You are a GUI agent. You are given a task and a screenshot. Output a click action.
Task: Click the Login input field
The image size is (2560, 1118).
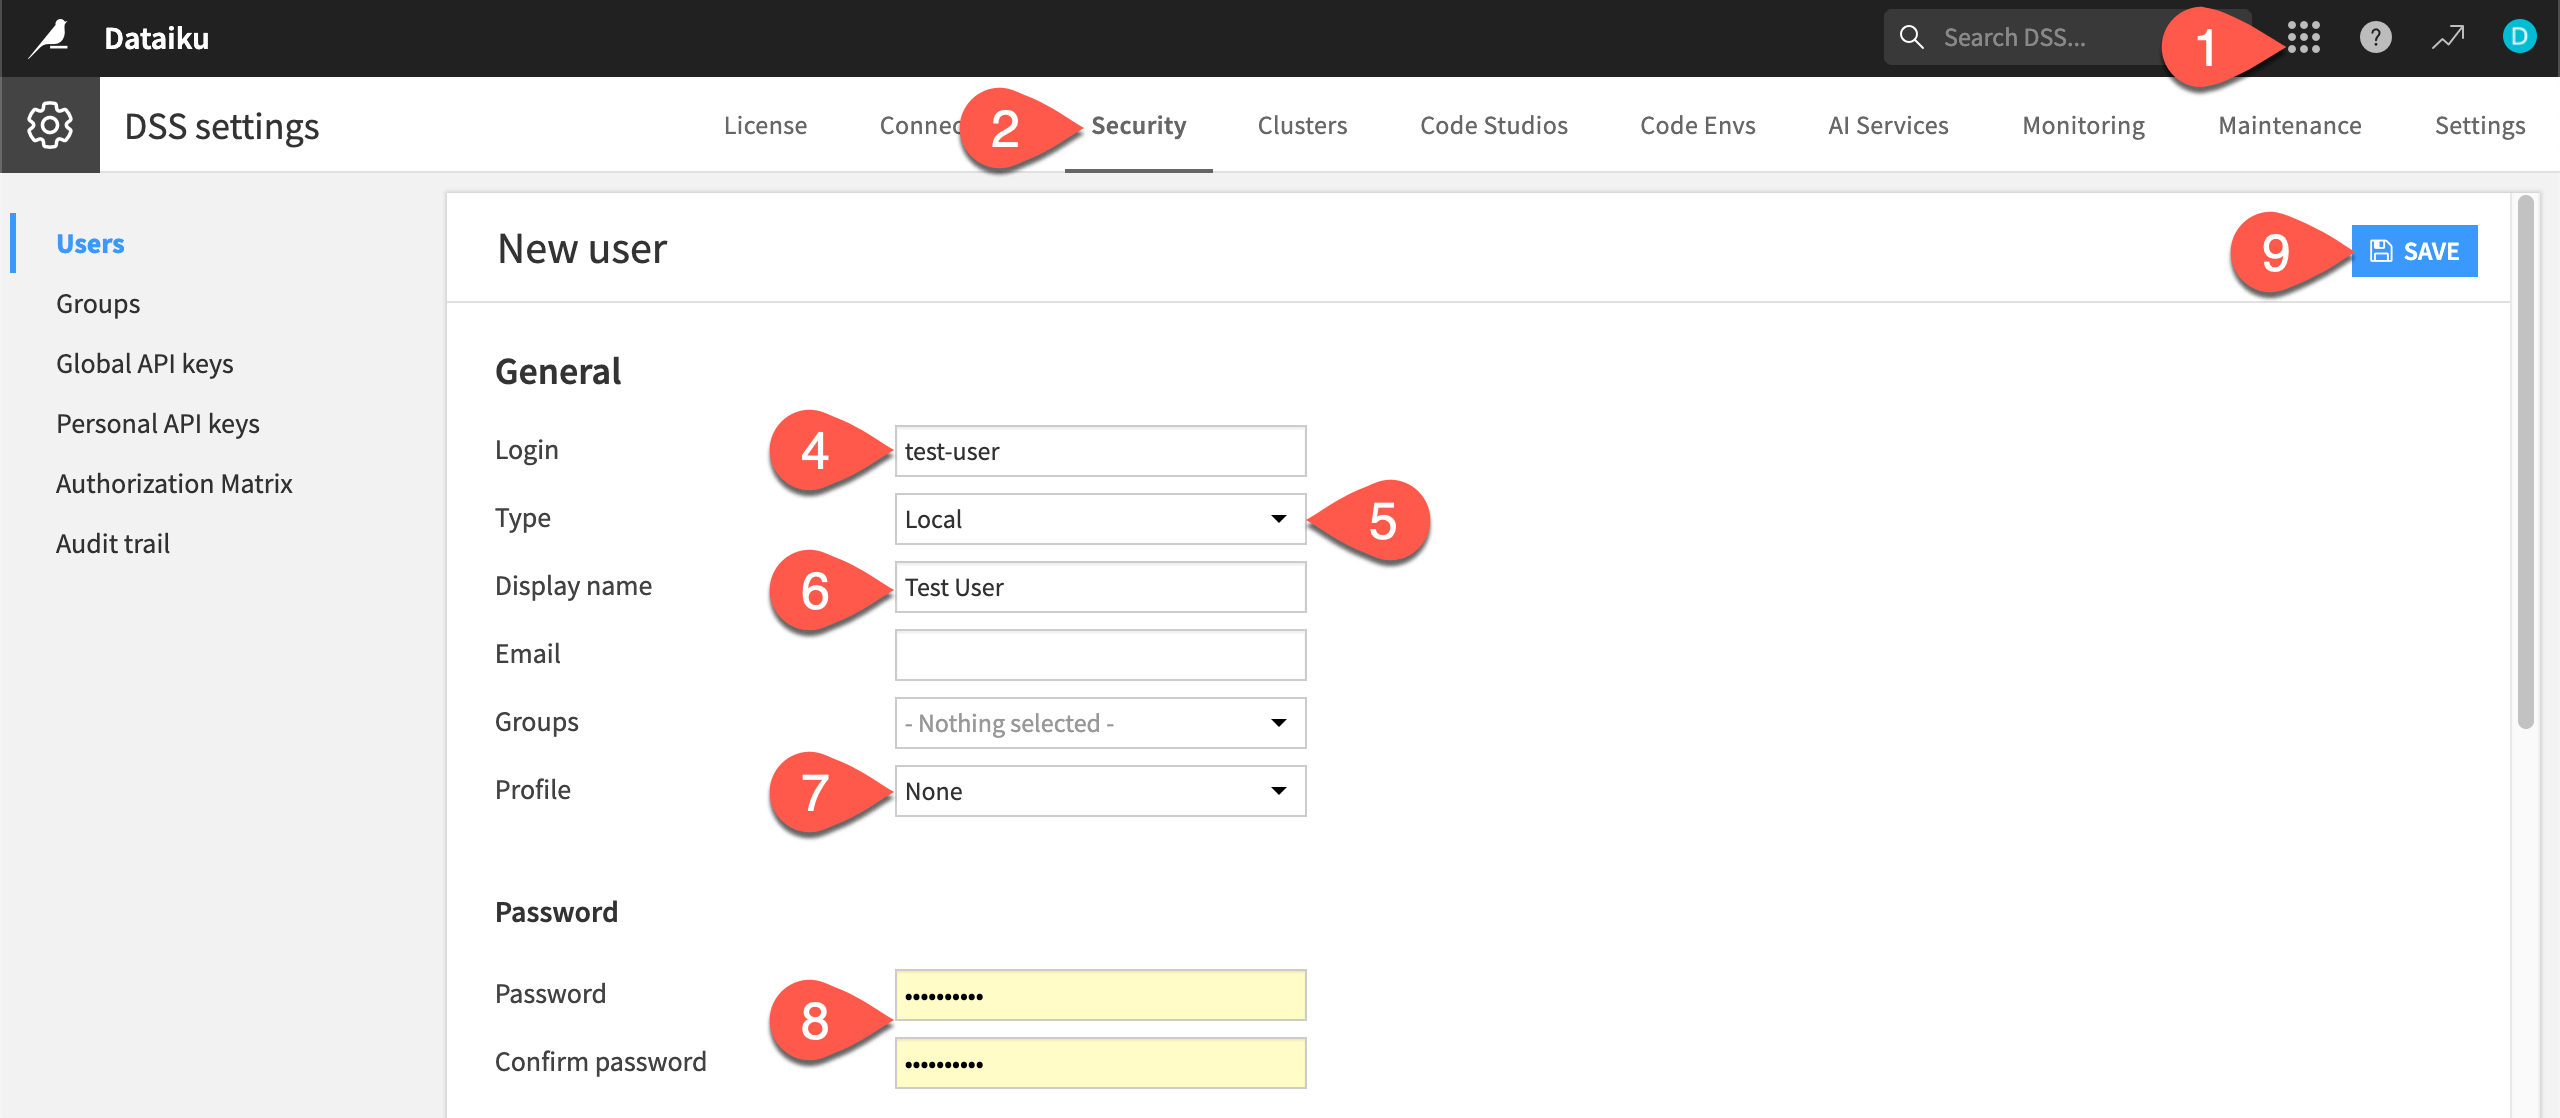(1100, 451)
